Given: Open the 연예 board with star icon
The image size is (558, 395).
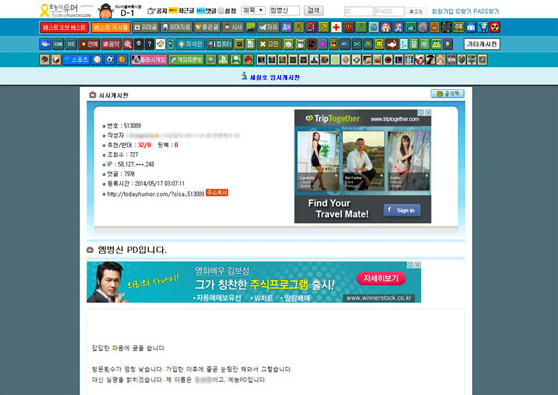Looking at the screenshot, I should point(89,44).
